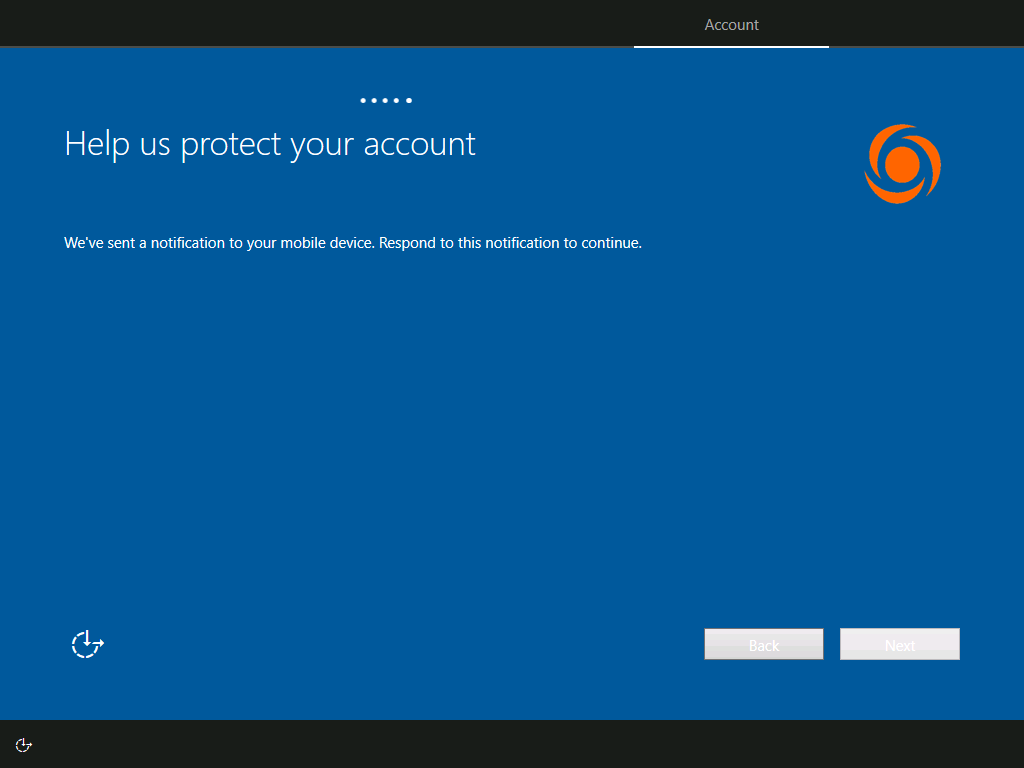Click the middle dot of loading indicator
The width and height of the screenshot is (1024, 768).
point(386,100)
